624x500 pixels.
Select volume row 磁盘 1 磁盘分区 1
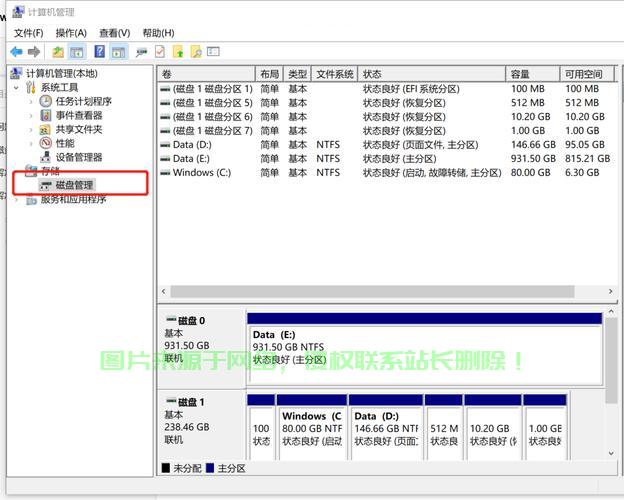(386, 89)
